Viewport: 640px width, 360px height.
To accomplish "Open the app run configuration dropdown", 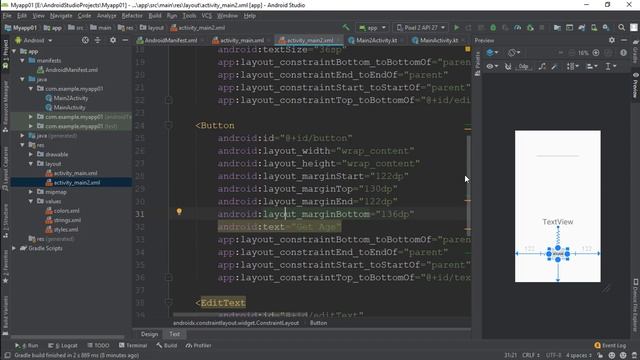I will tap(372, 28).
